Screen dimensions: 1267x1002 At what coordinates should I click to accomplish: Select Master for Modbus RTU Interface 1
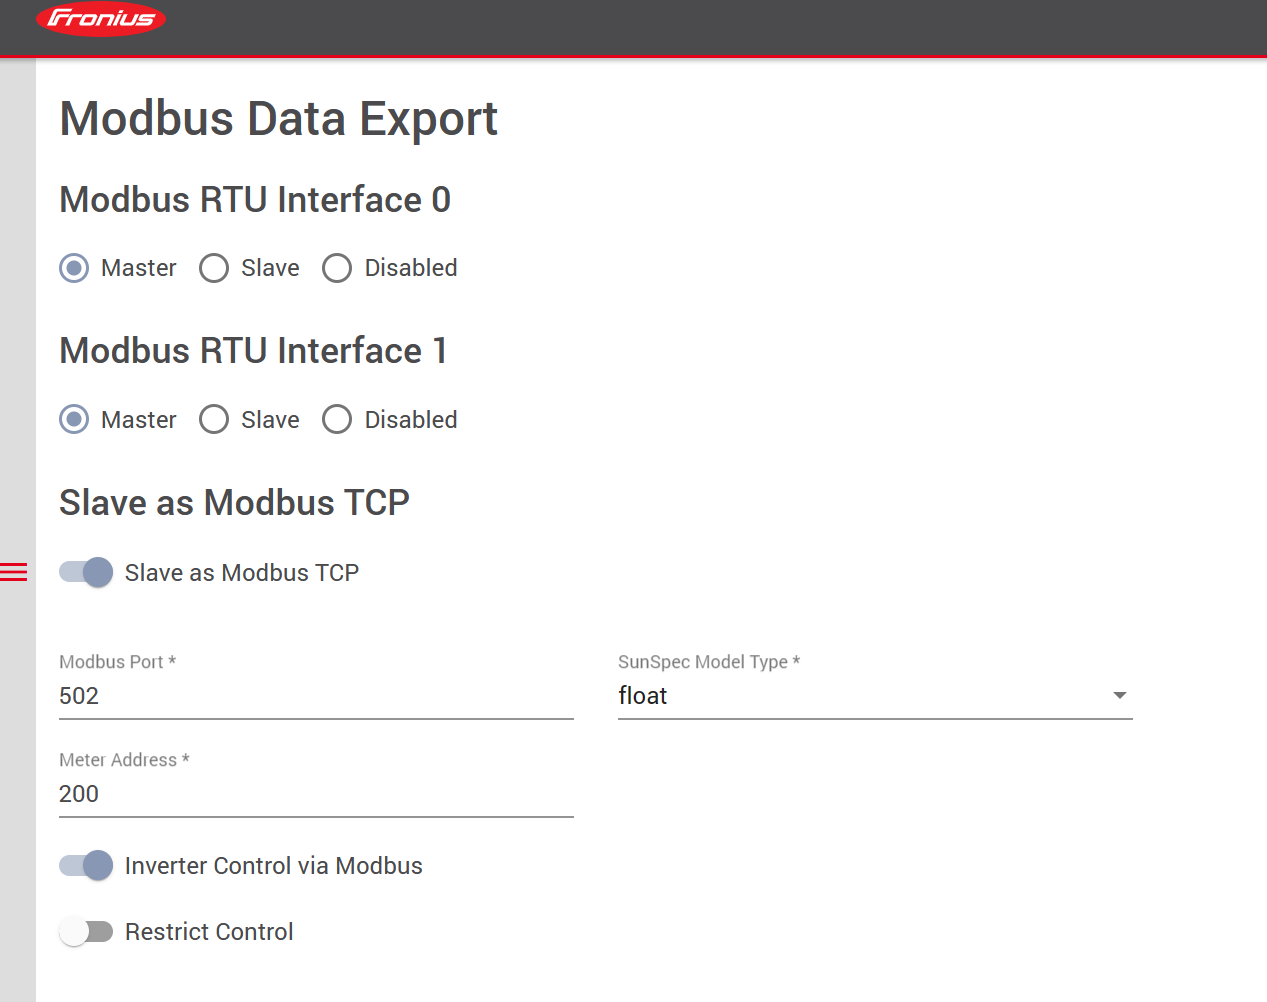point(74,419)
